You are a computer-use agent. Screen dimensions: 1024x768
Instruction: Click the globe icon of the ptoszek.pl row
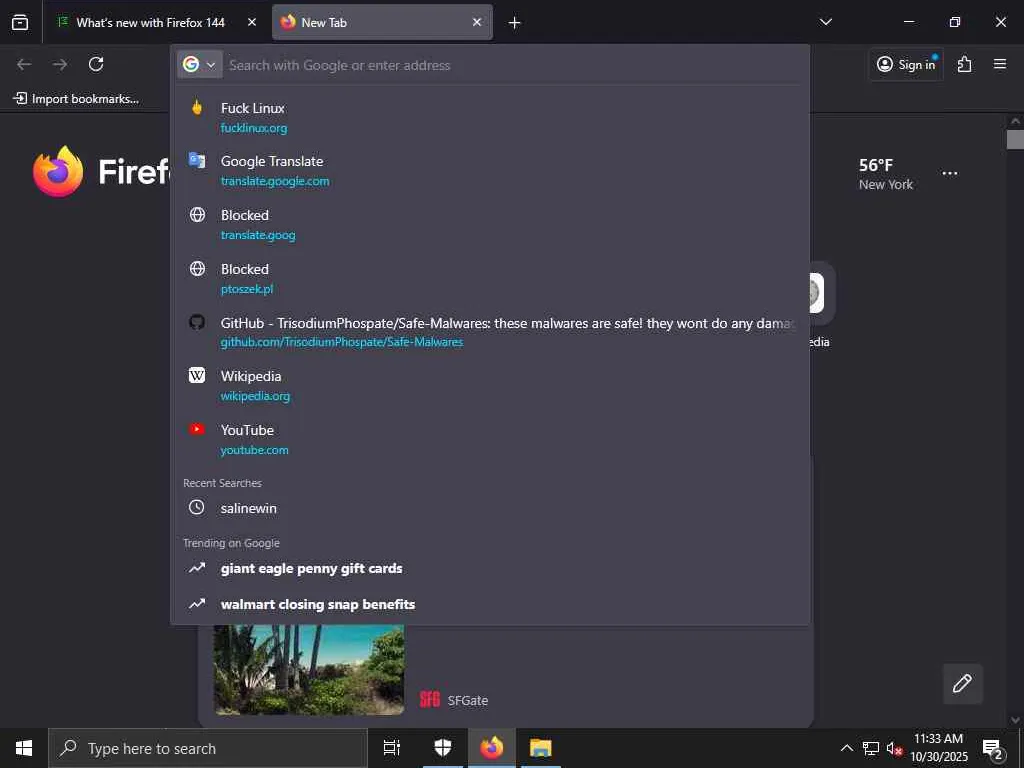pos(197,268)
